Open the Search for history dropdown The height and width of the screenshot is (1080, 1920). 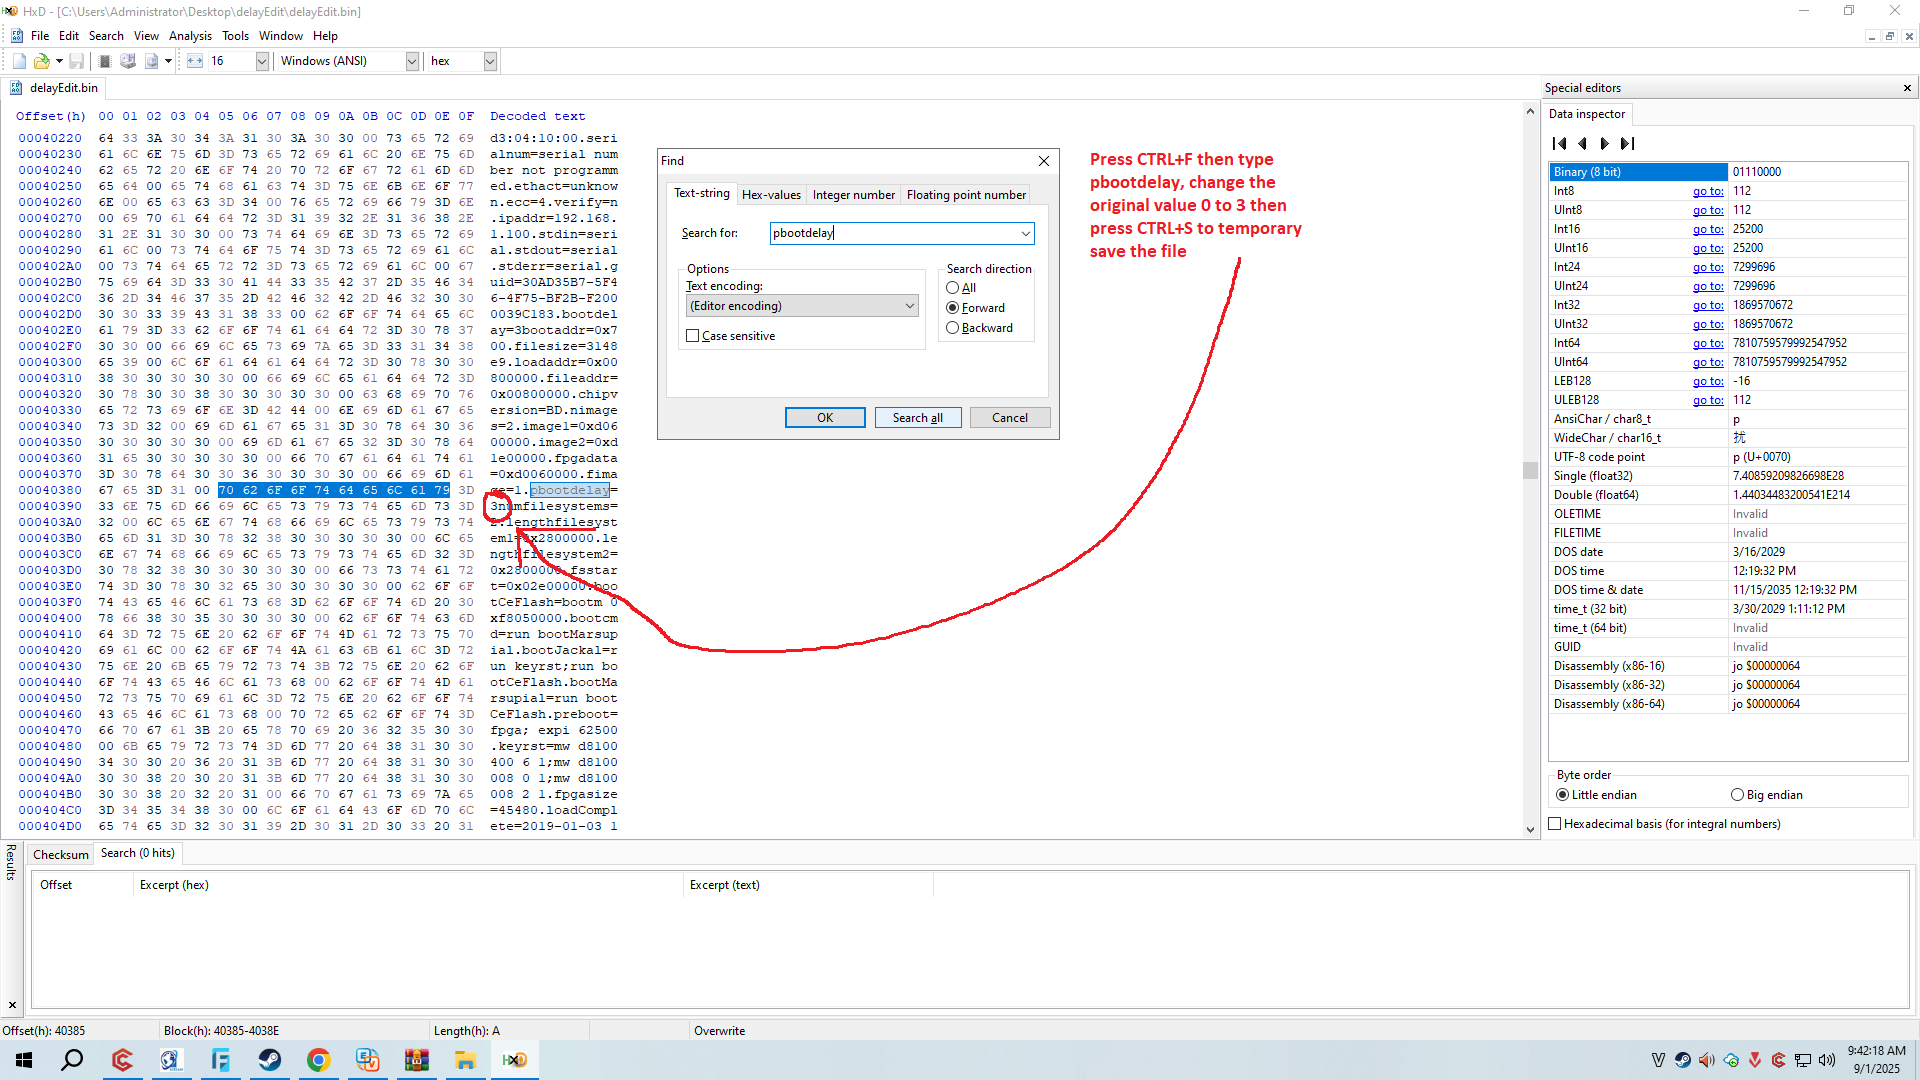pyautogui.click(x=1025, y=233)
